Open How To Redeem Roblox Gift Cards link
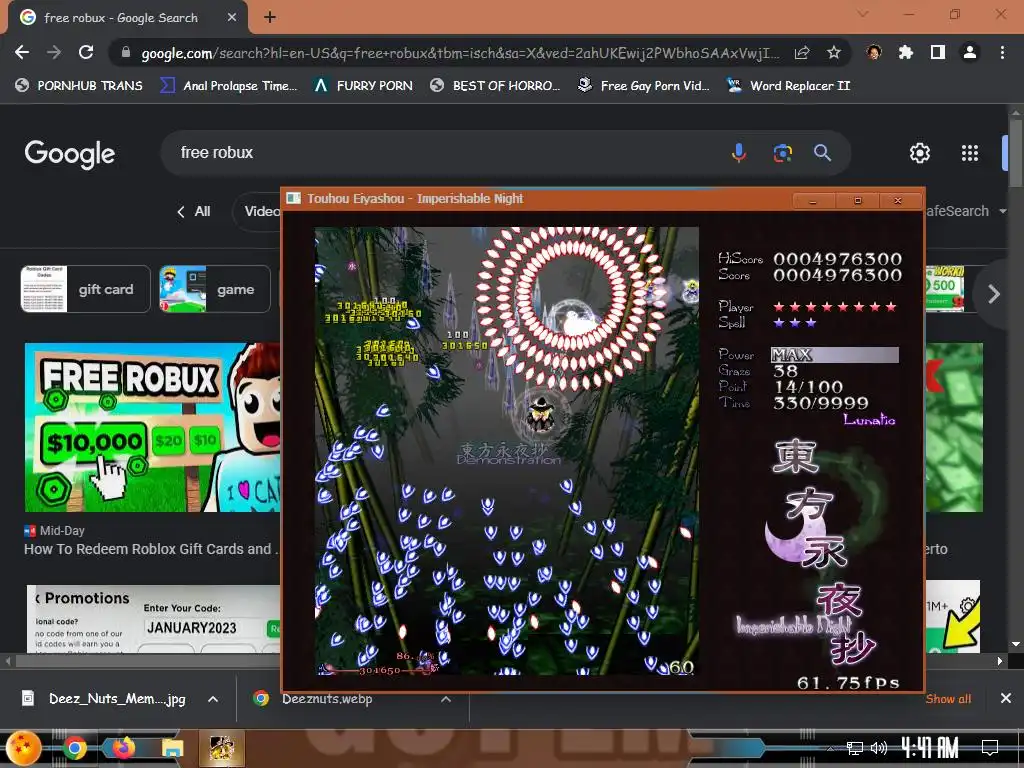 [x=150, y=549]
